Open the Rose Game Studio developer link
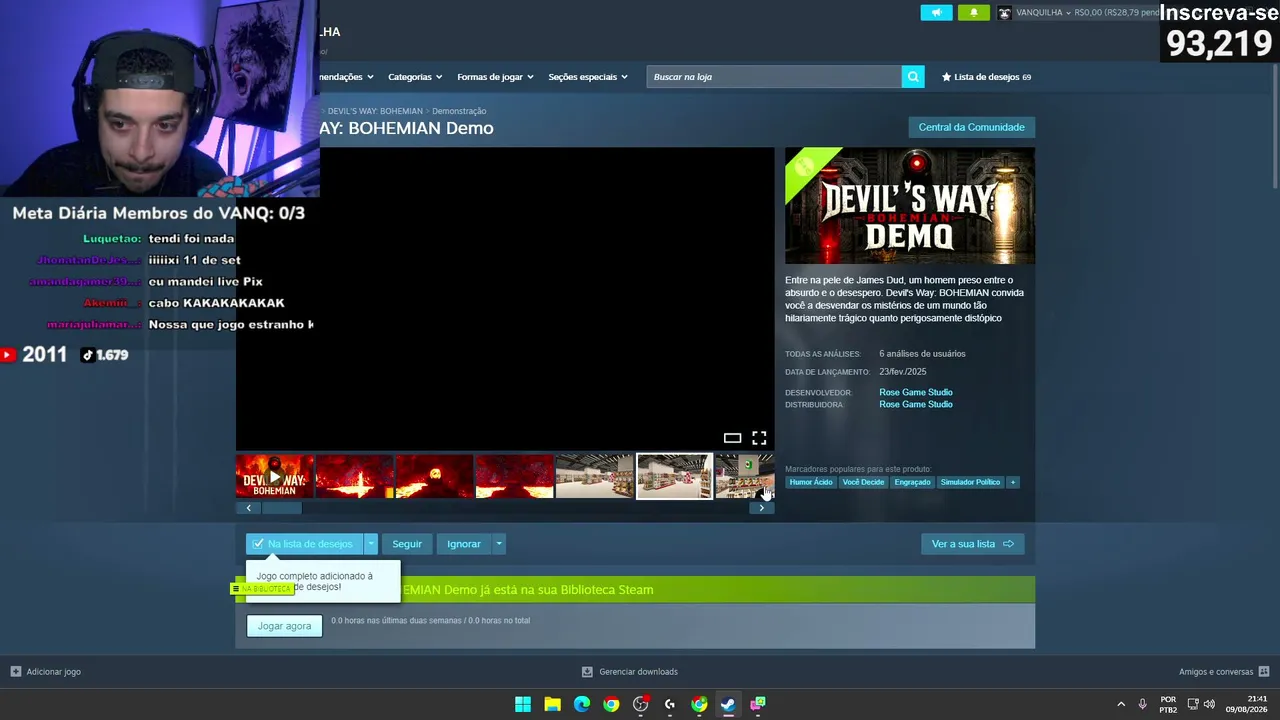 point(916,392)
